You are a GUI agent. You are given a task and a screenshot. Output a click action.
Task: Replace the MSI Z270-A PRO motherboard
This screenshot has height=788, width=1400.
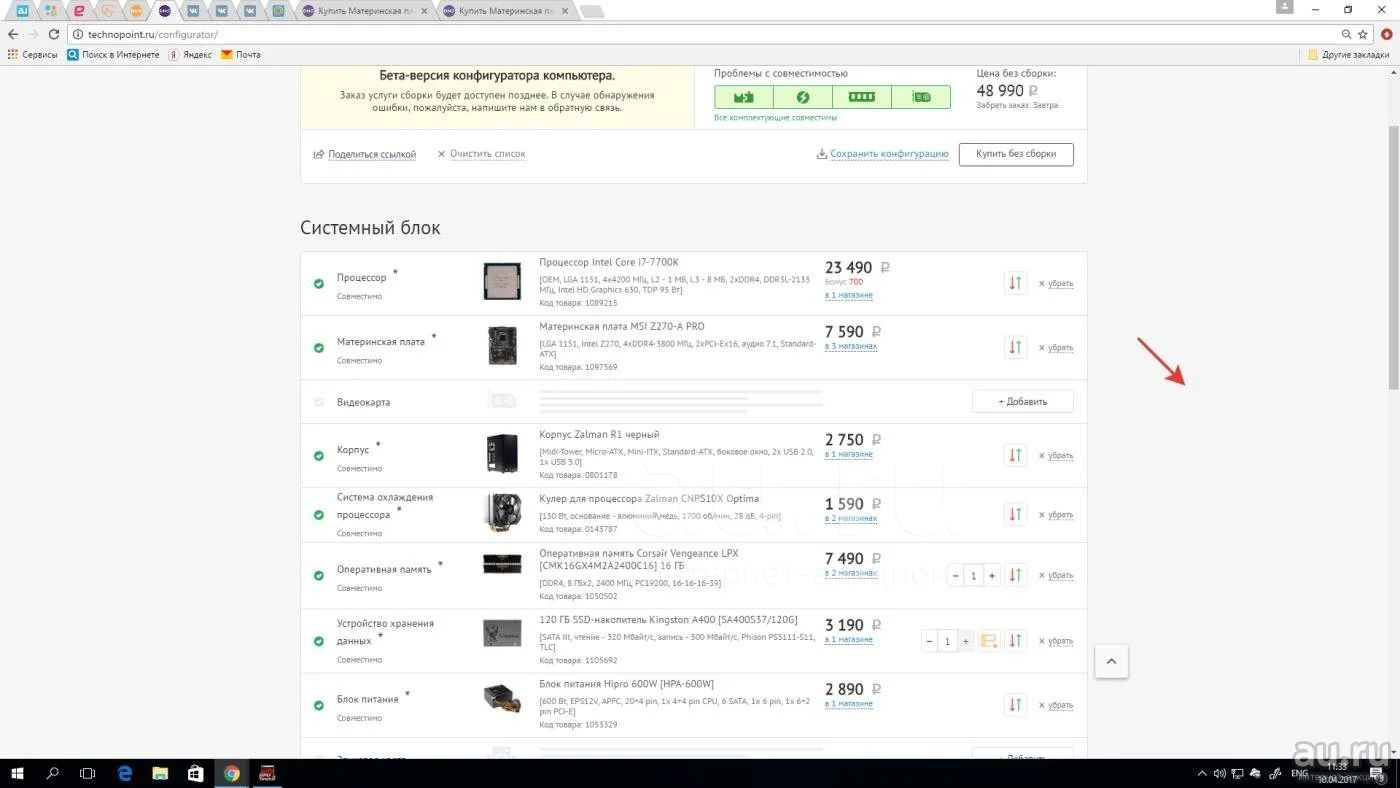point(1015,347)
